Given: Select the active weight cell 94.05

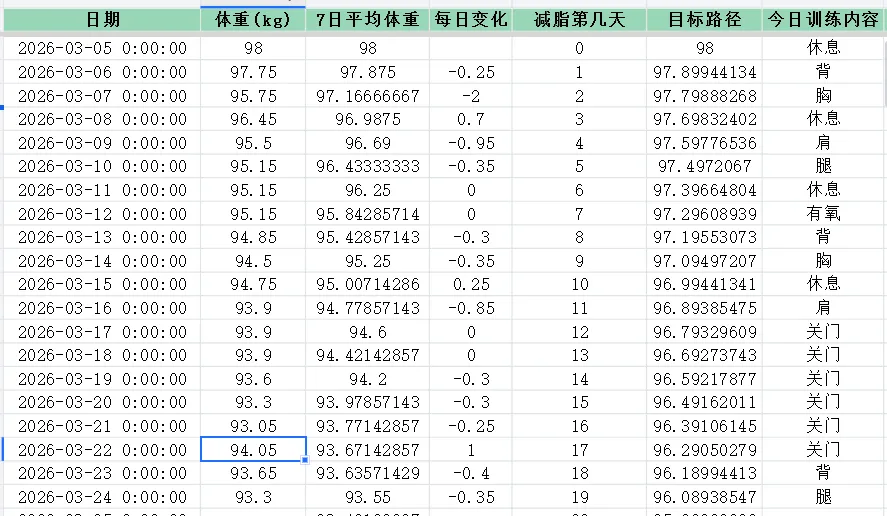Looking at the screenshot, I should tap(253, 449).
